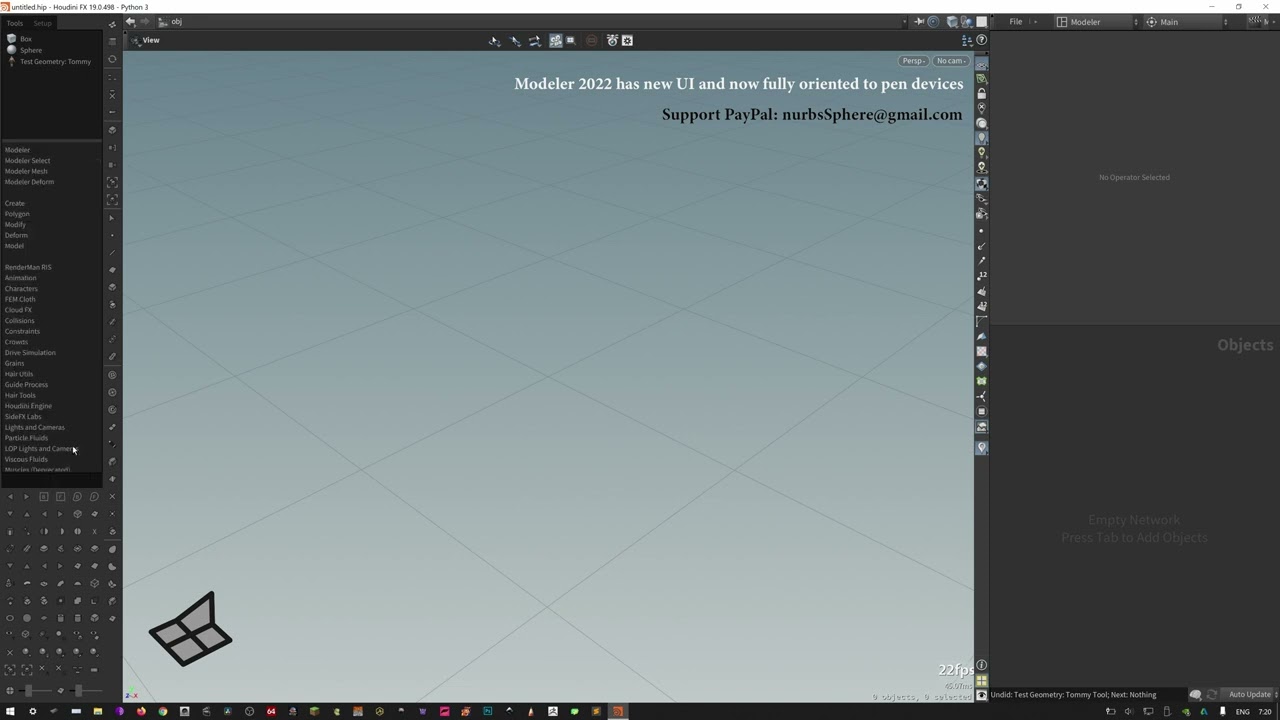Open the File menu

(1015, 22)
